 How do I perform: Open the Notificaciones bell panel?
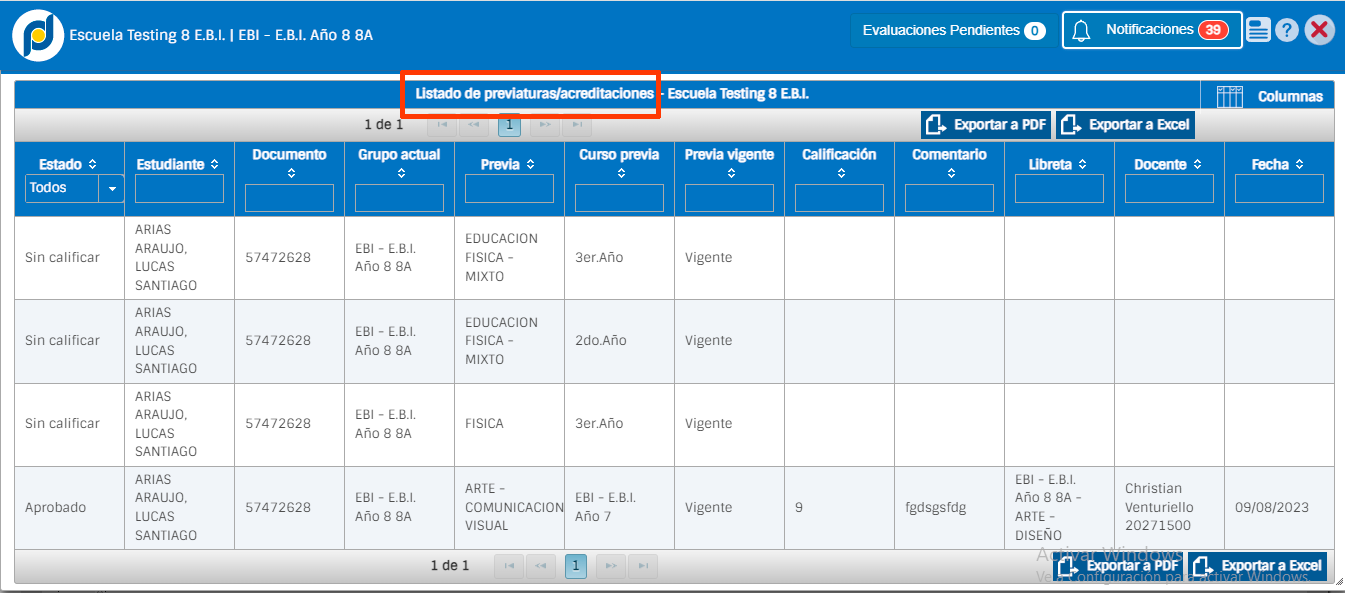click(x=1152, y=30)
